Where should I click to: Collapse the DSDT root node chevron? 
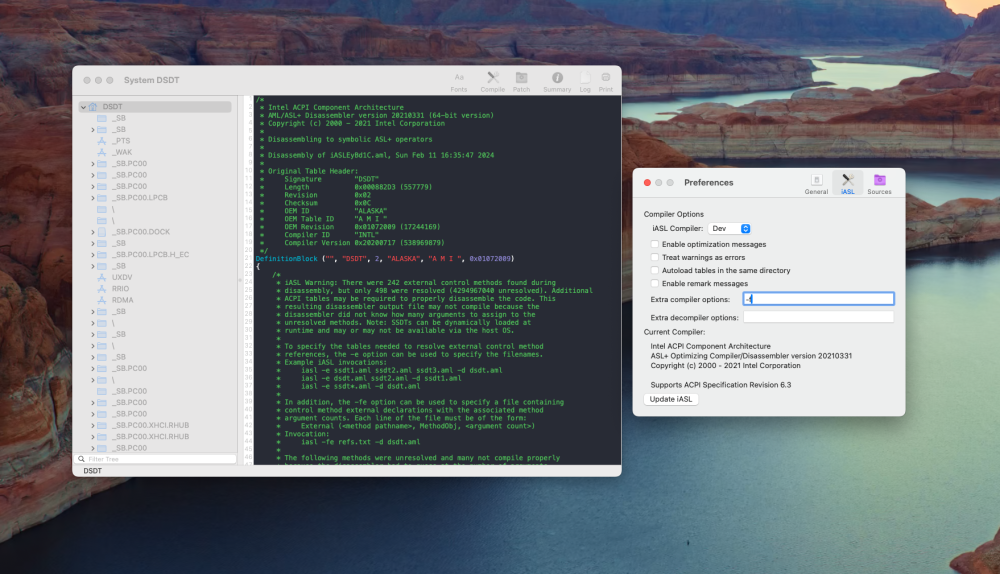click(84, 107)
